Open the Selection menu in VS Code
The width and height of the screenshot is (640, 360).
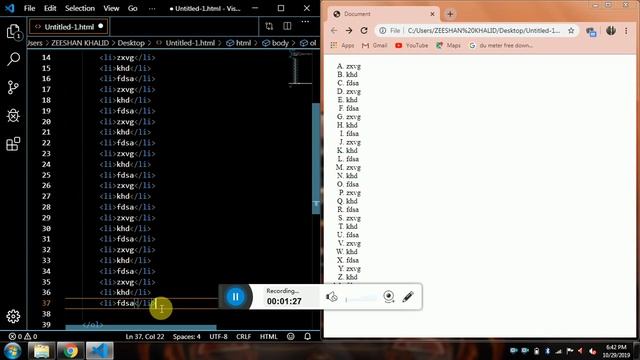coord(80,8)
